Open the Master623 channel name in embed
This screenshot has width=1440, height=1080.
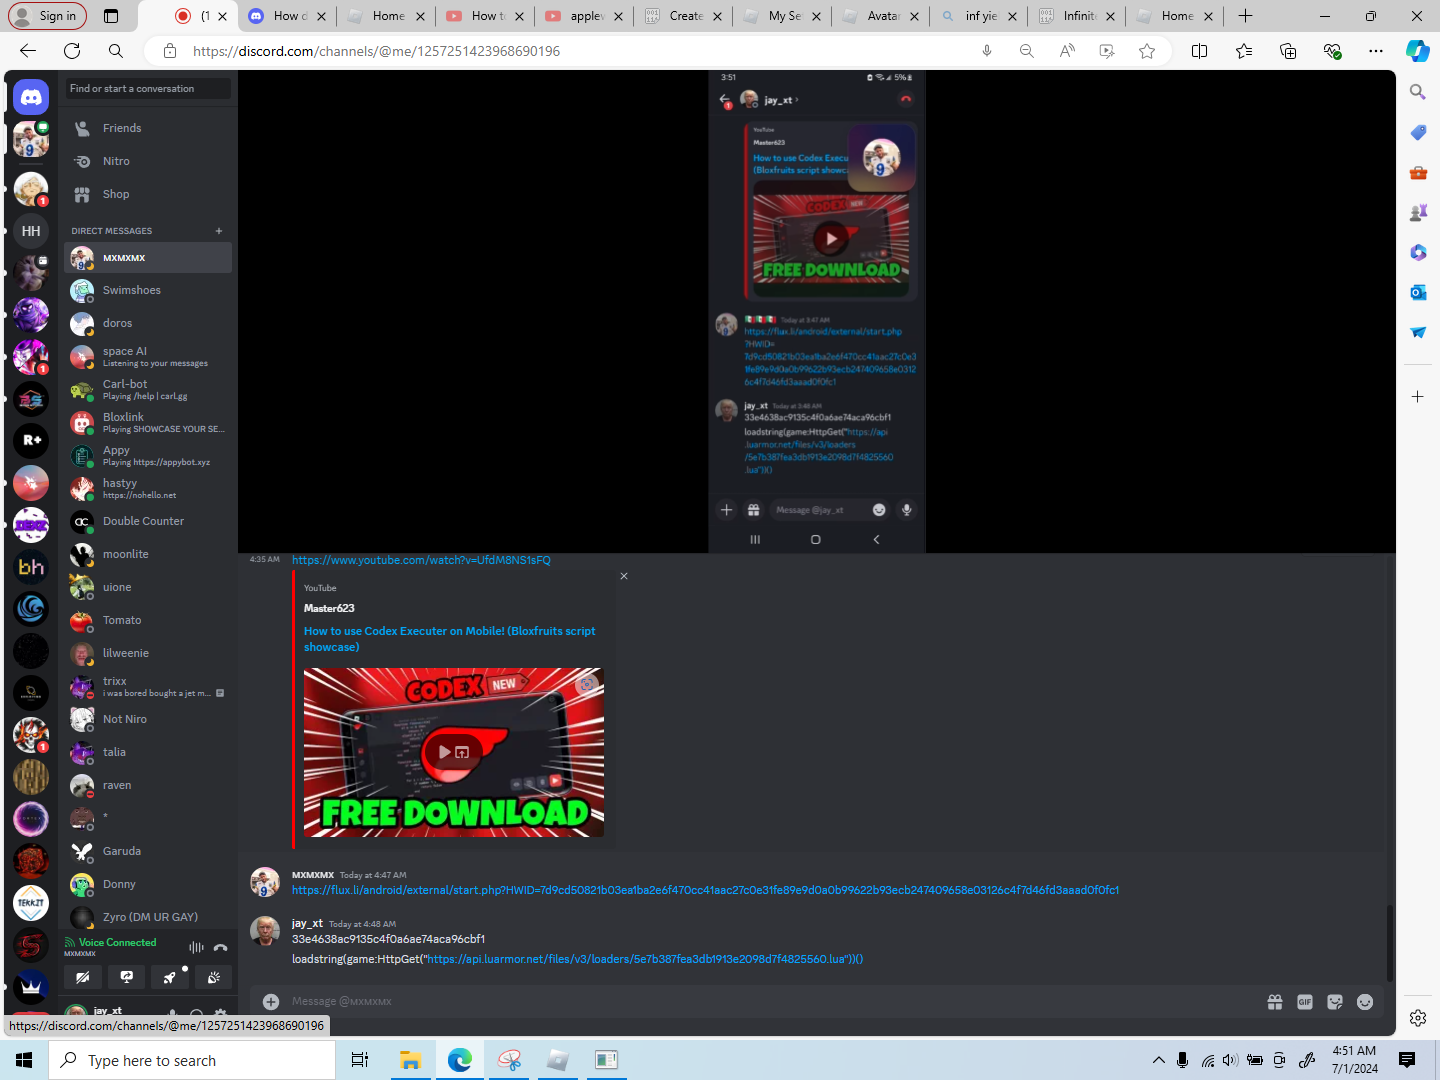(x=329, y=608)
